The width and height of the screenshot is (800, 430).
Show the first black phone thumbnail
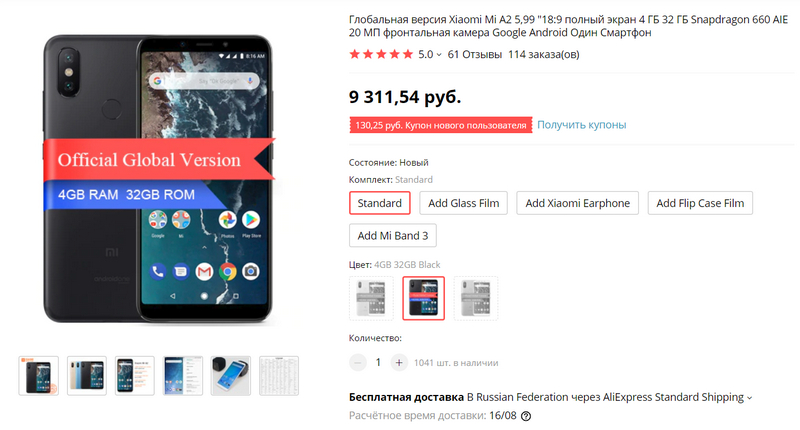39,376
